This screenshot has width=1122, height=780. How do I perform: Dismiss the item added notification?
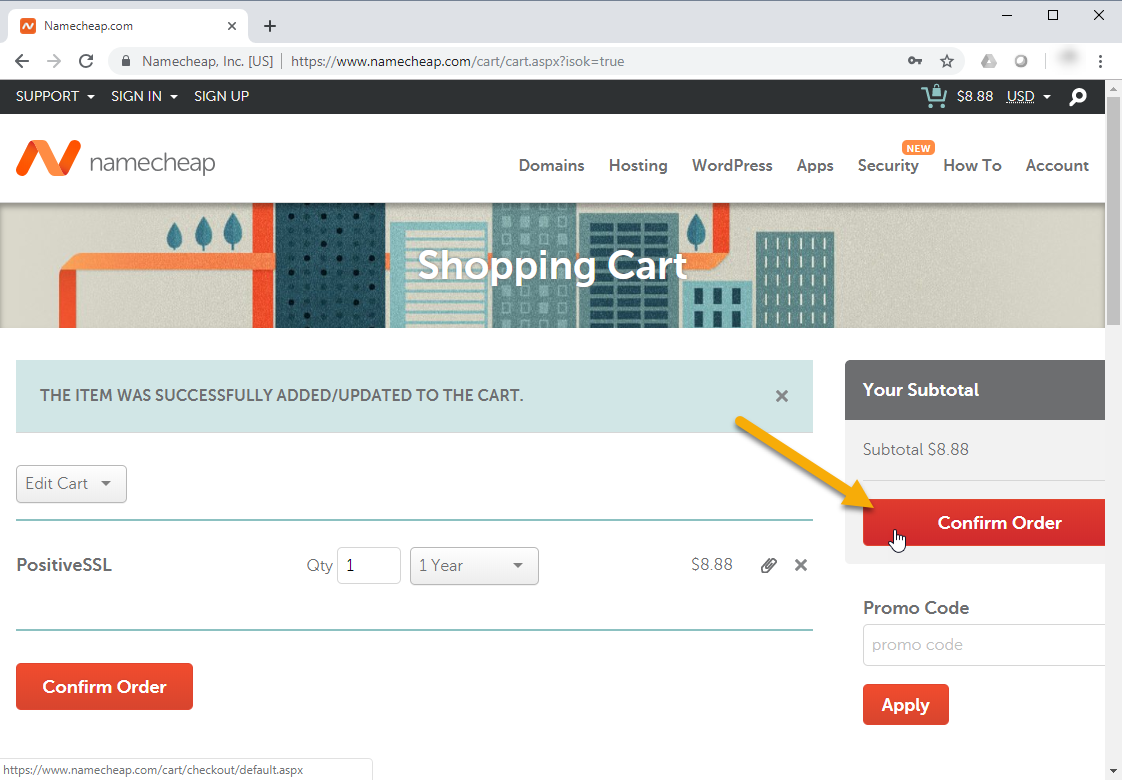pos(781,396)
